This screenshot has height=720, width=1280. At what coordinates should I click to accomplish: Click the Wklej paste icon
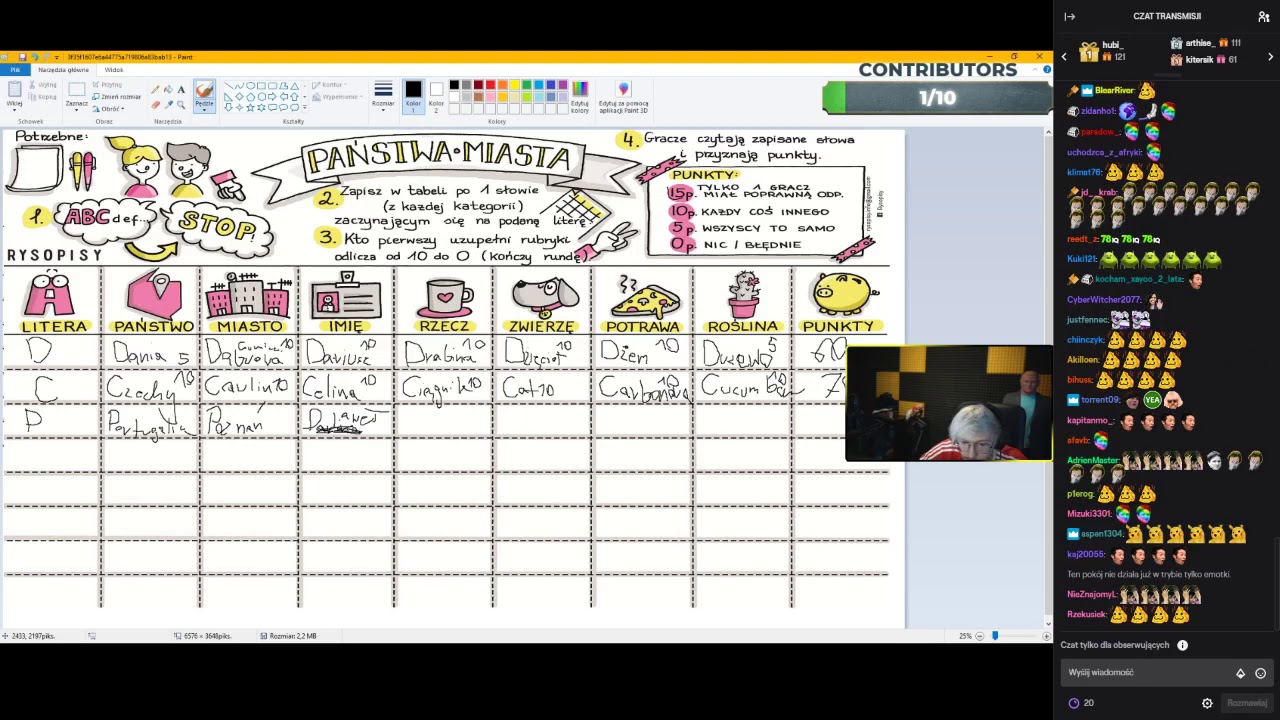[x=15, y=88]
